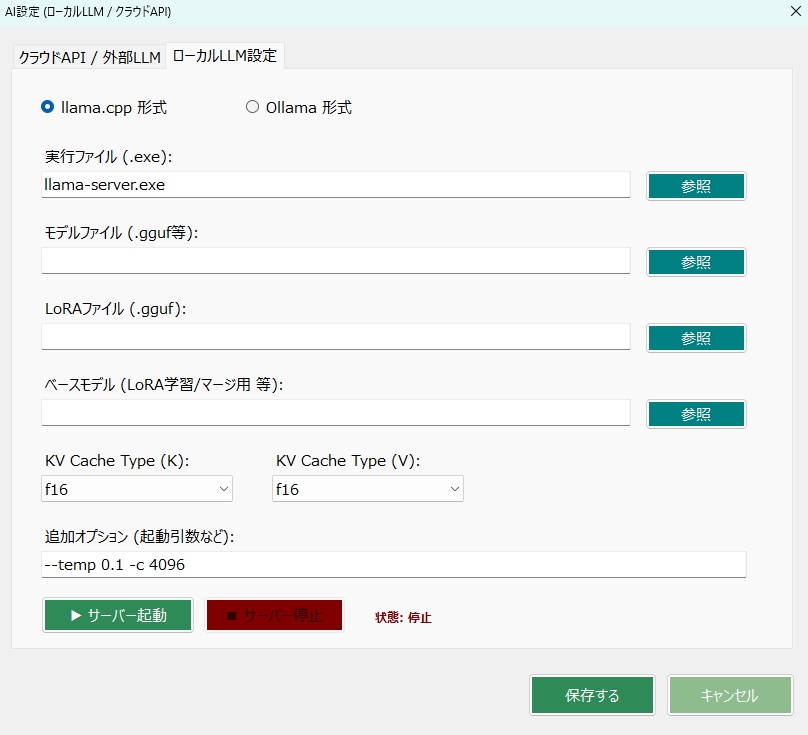The height and width of the screenshot is (735, 808).
Task: Open the KV Cache Type (K) dropdown
Action: (137, 489)
